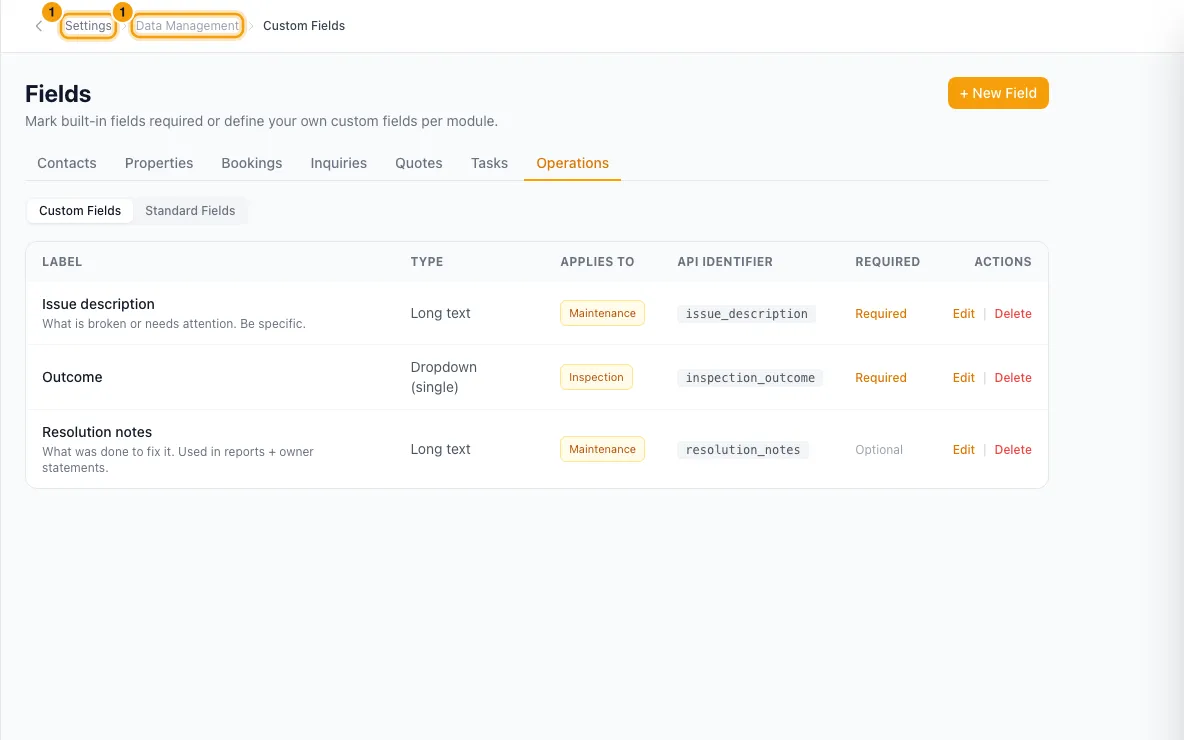Click 'What was done to fix it' description
Image resolution: width=1184 pixels, height=740 pixels.
(177, 460)
